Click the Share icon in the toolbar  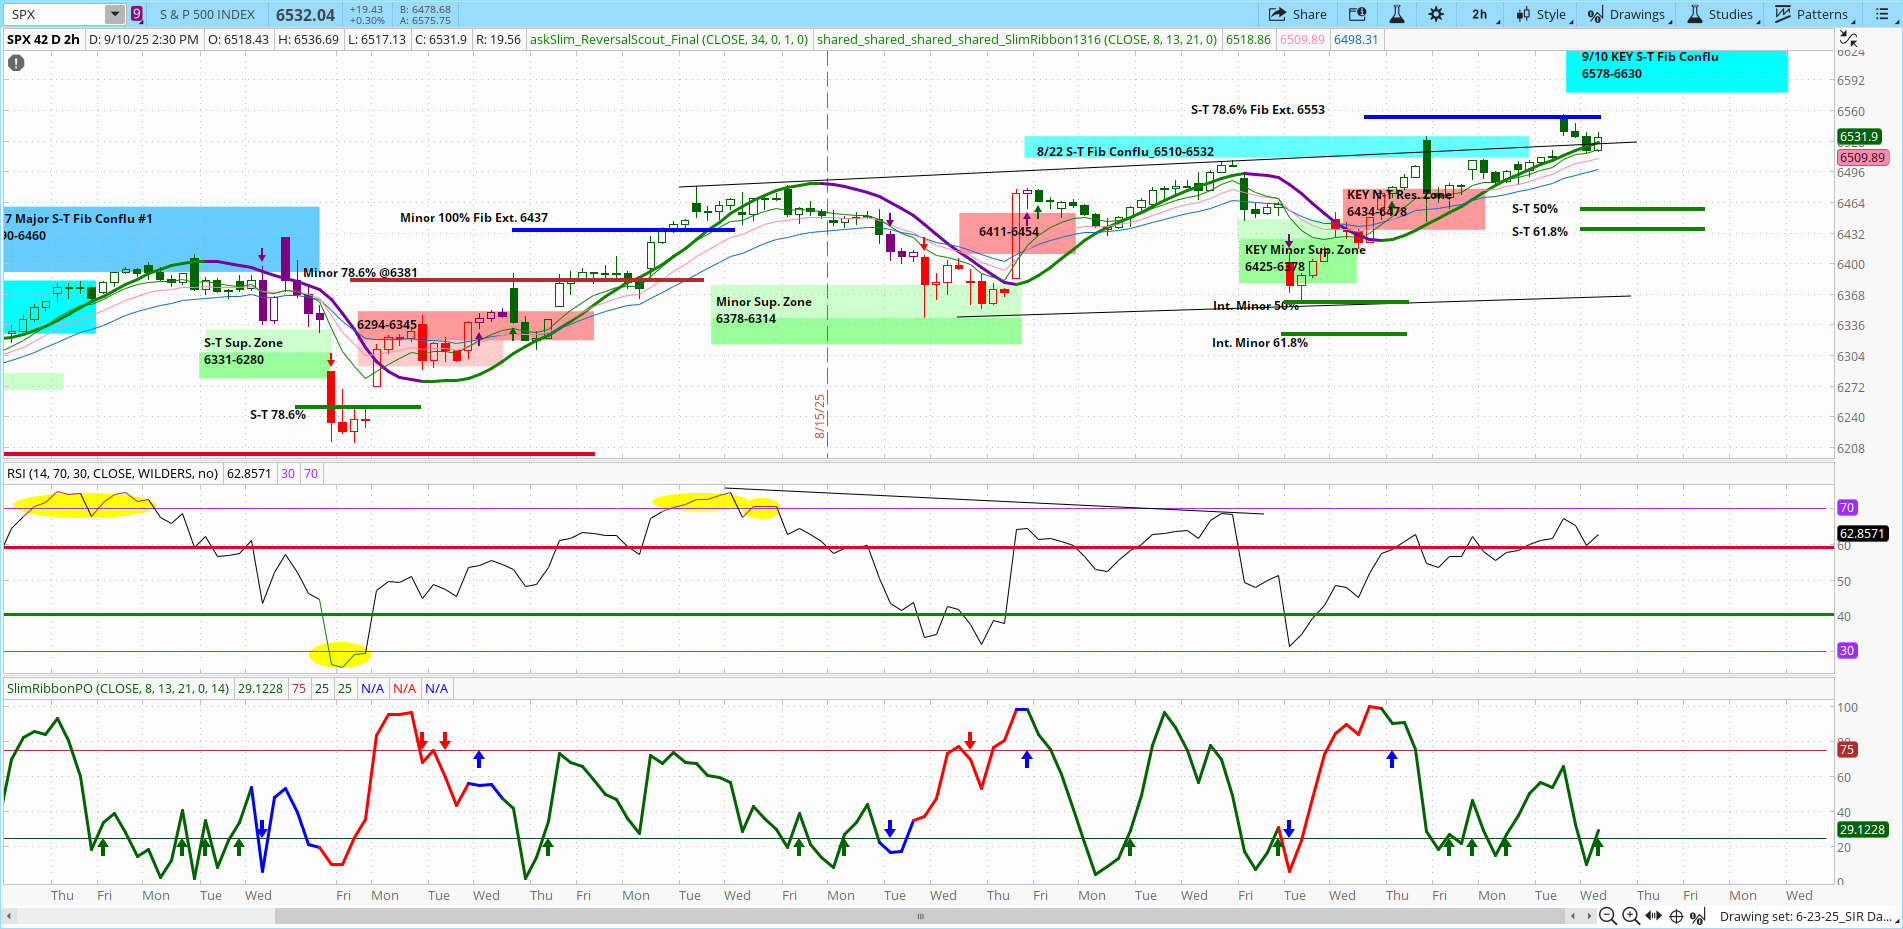(1297, 14)
